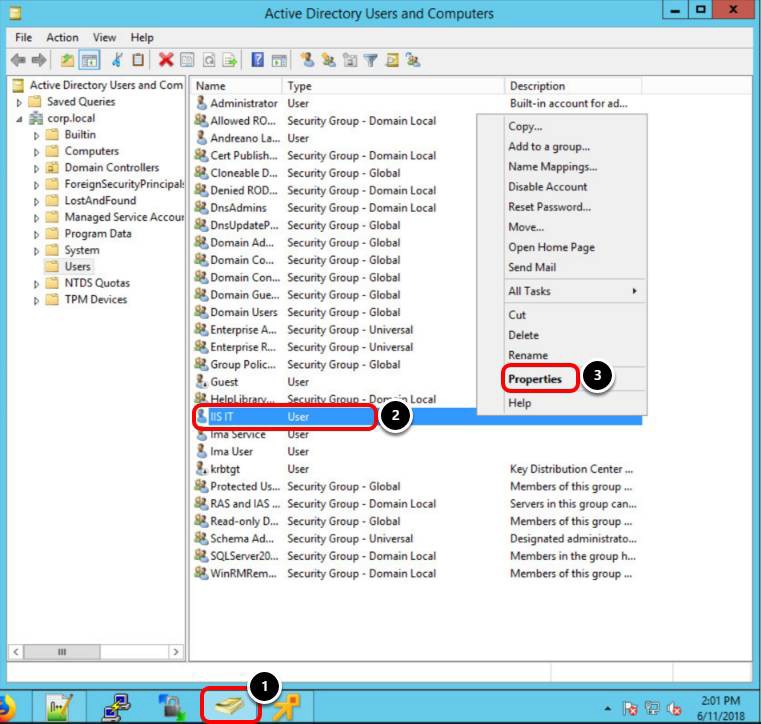The image size is (761, 724).
Task: Click the Add to group toolbar icon
Action: click(414, 60)
